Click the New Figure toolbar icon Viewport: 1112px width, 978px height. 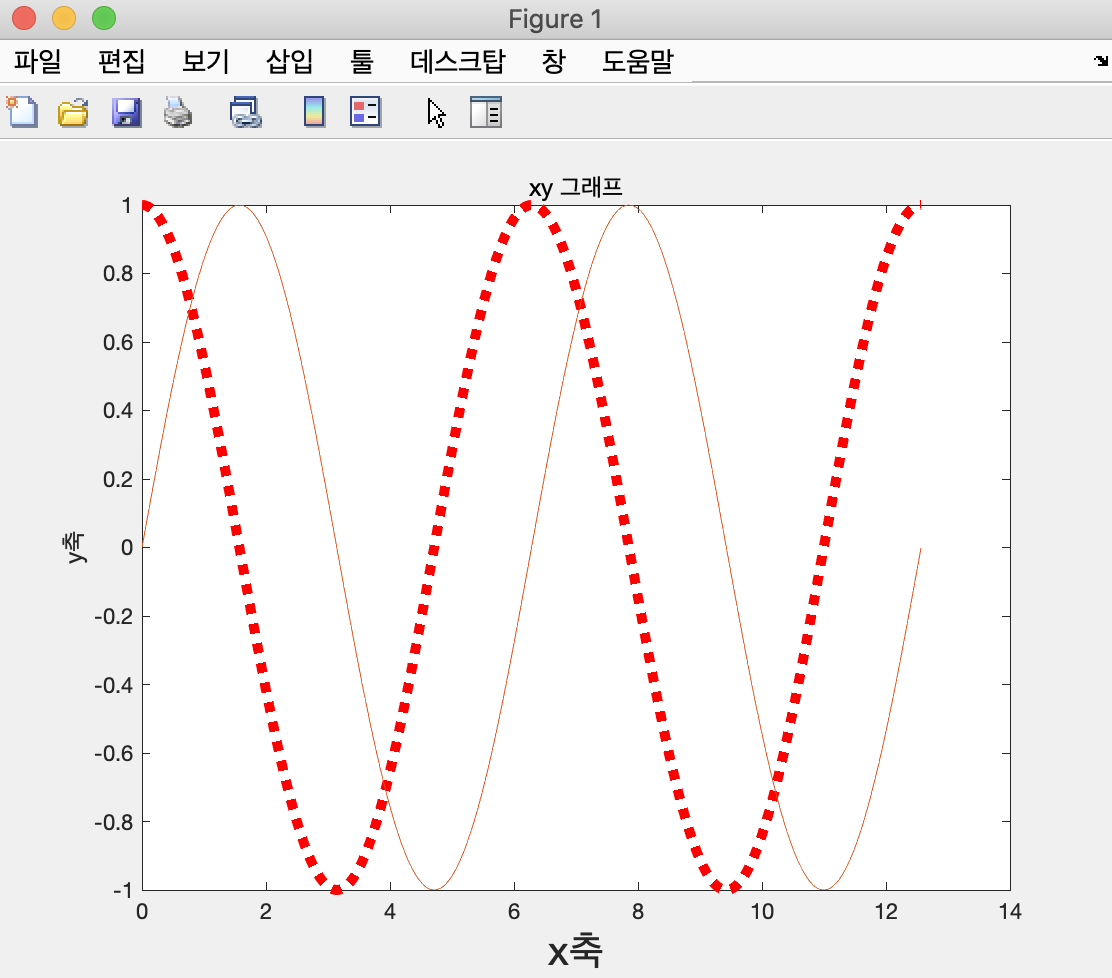pos(22,112)
